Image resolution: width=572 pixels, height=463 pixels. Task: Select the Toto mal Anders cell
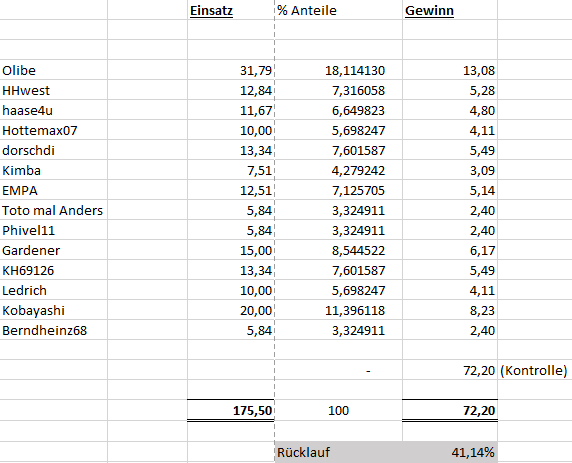pyautogui.click(x=54, y=210)
